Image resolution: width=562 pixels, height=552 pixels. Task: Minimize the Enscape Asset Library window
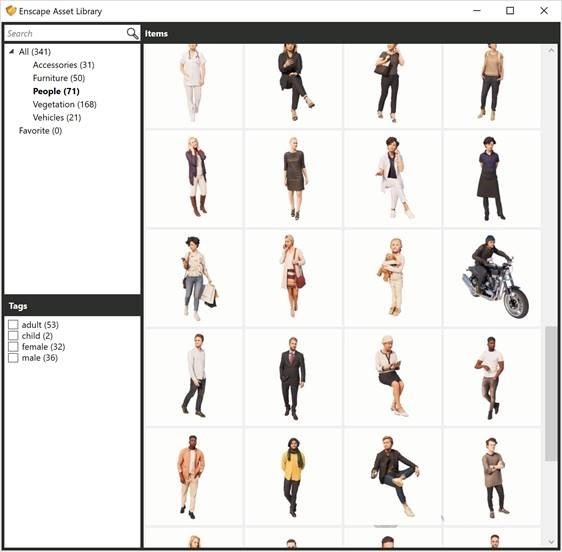pyautogui.click(x=477, y=11)
